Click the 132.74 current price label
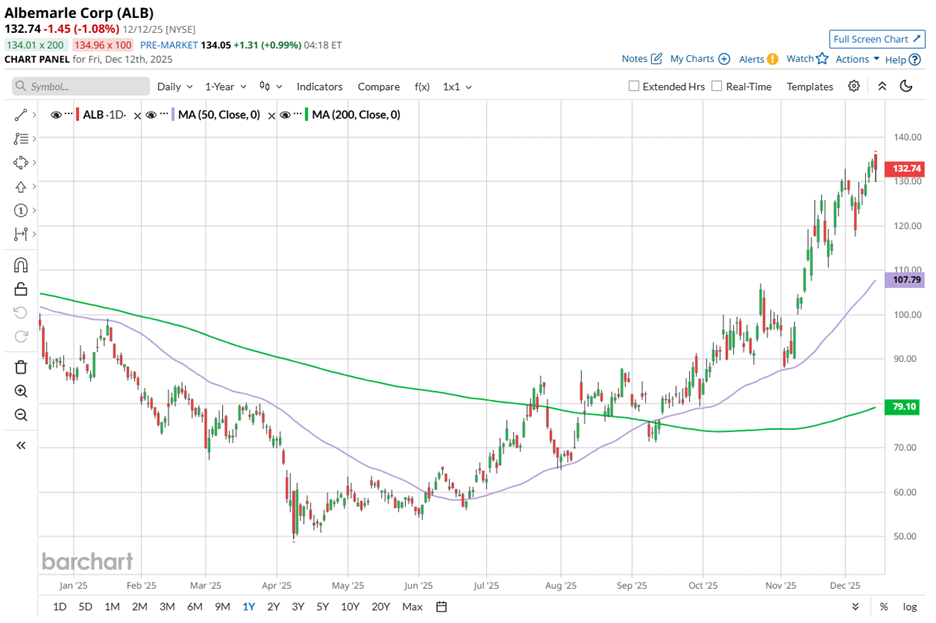 point(905,169)
